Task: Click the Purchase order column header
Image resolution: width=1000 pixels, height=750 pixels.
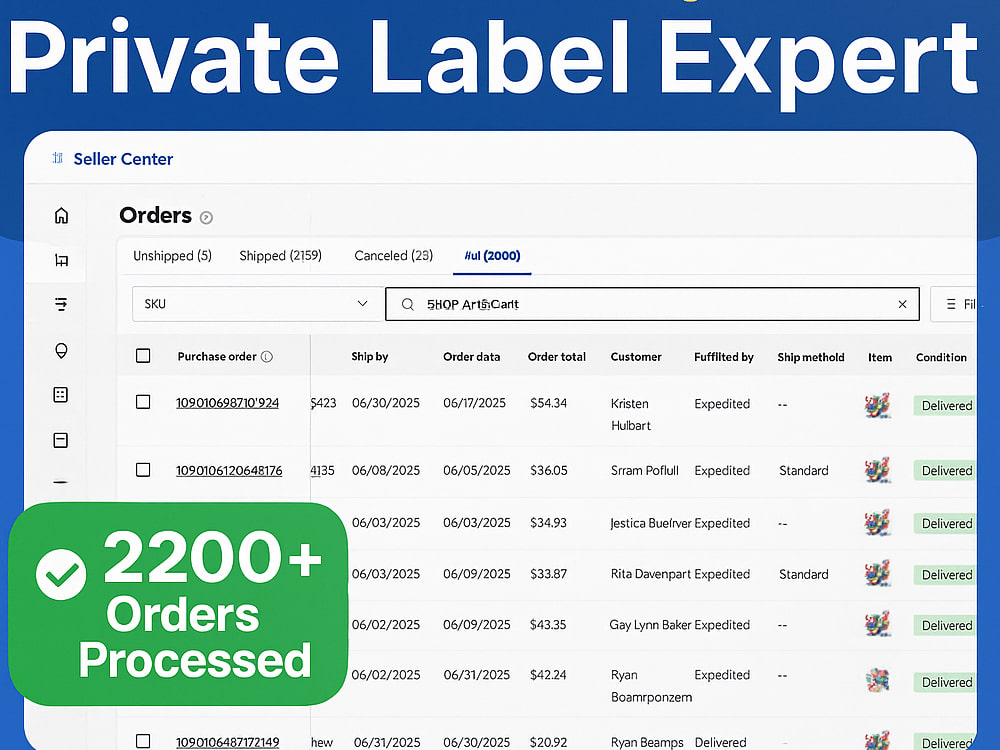Action: pos(217,357)
